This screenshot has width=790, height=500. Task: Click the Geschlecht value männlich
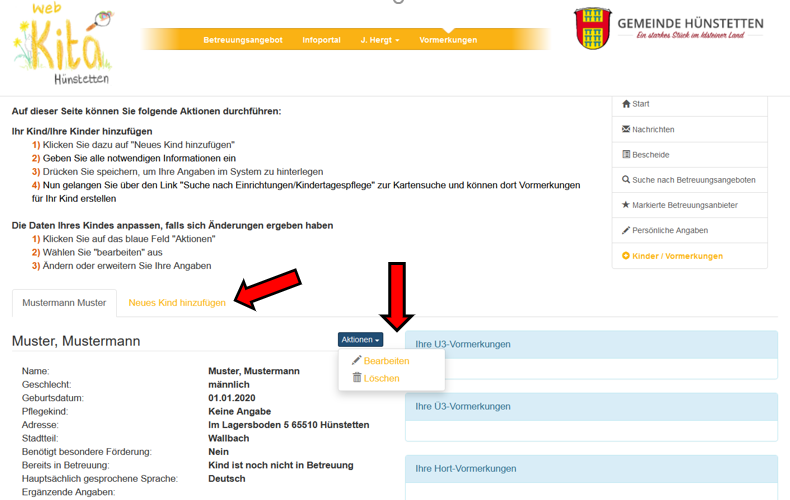tap(229, 385)
